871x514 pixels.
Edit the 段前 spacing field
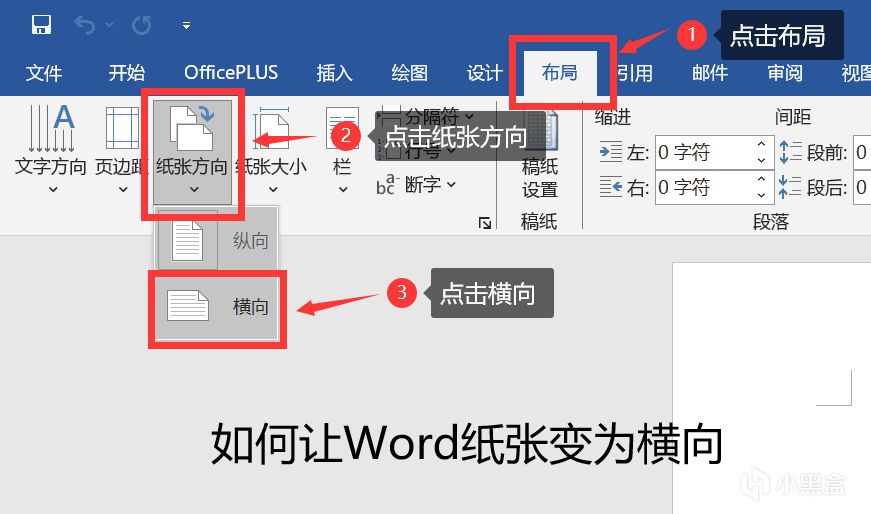(862, 152)
